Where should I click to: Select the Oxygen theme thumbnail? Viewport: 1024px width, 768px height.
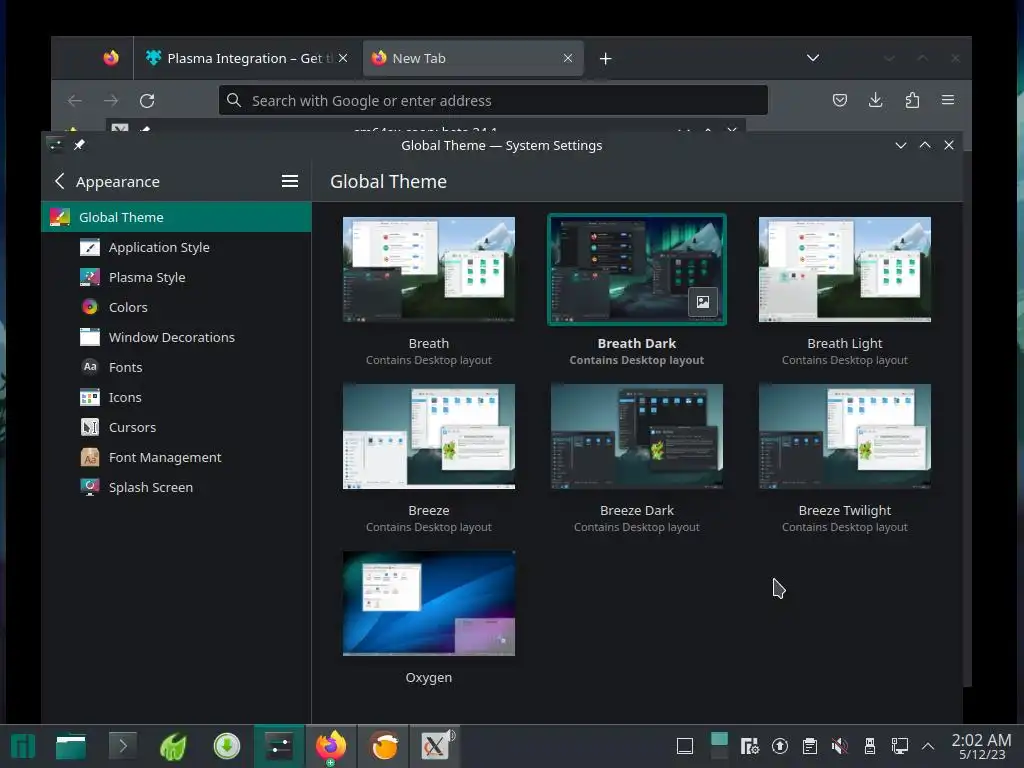[429, 603]
